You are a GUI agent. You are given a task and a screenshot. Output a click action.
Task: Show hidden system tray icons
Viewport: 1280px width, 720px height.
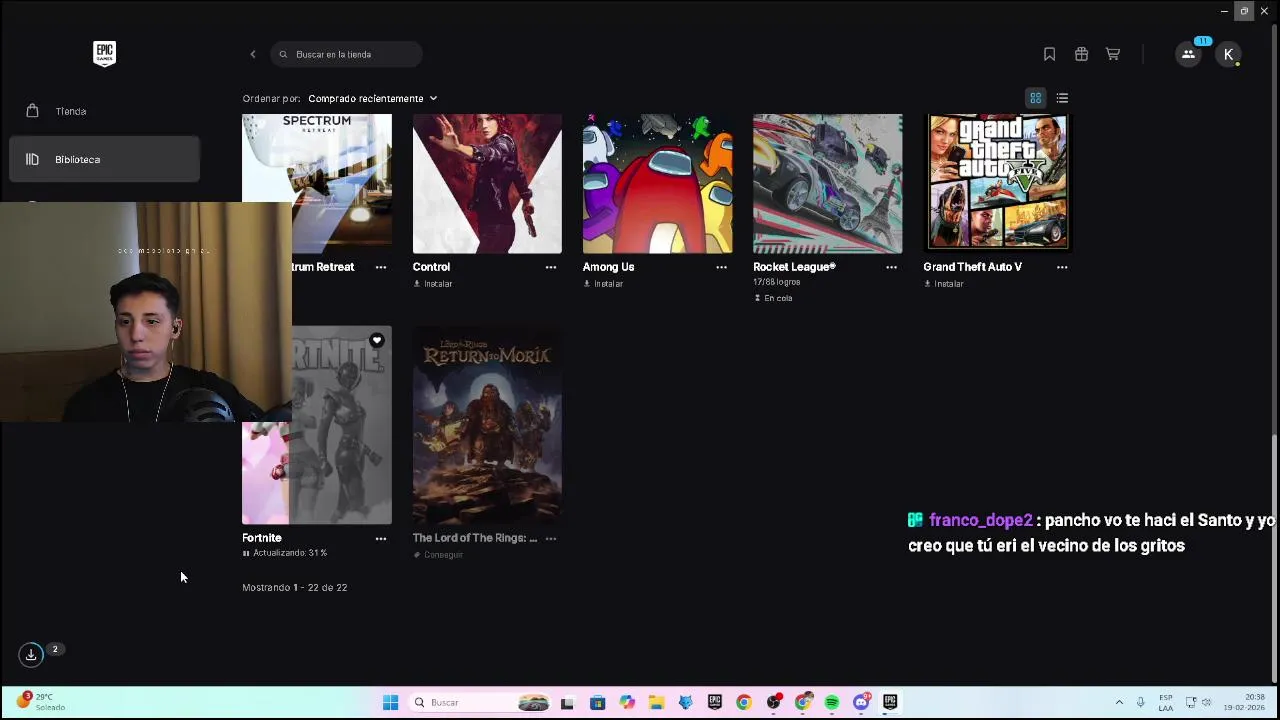pos(1119,703)
